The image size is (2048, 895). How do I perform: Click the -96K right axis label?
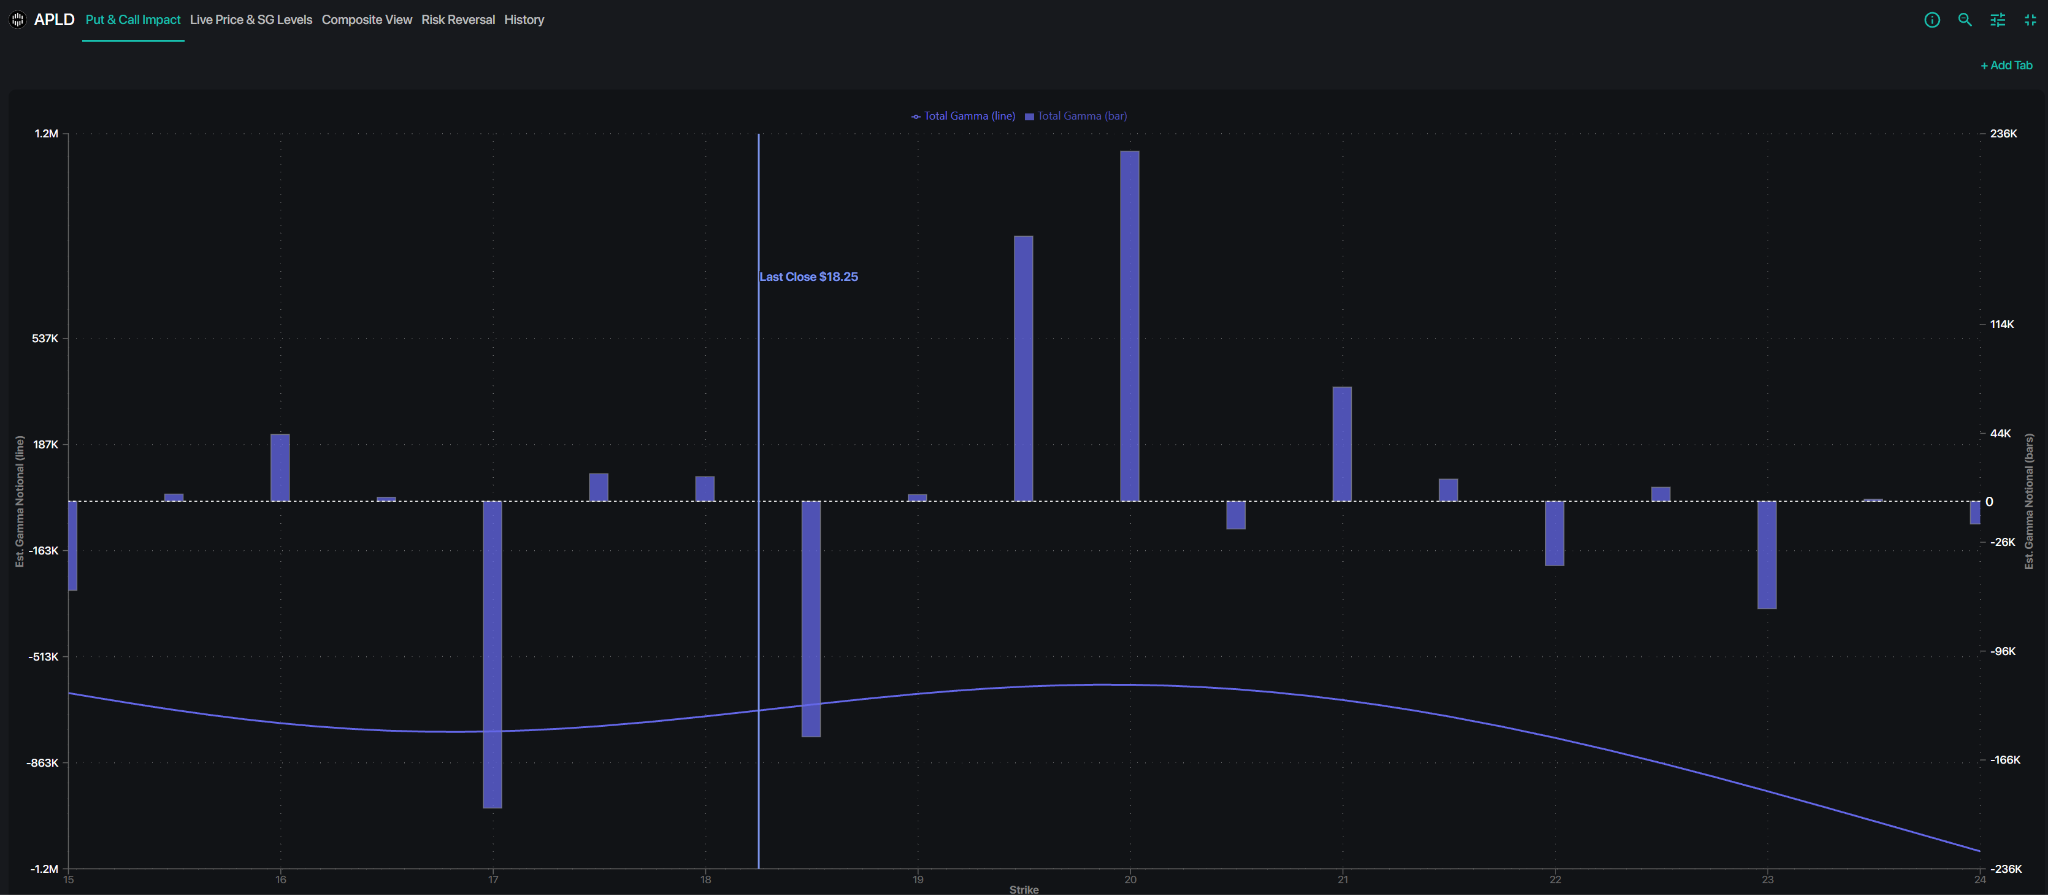pyautogui.click(x=2003, y=652)
